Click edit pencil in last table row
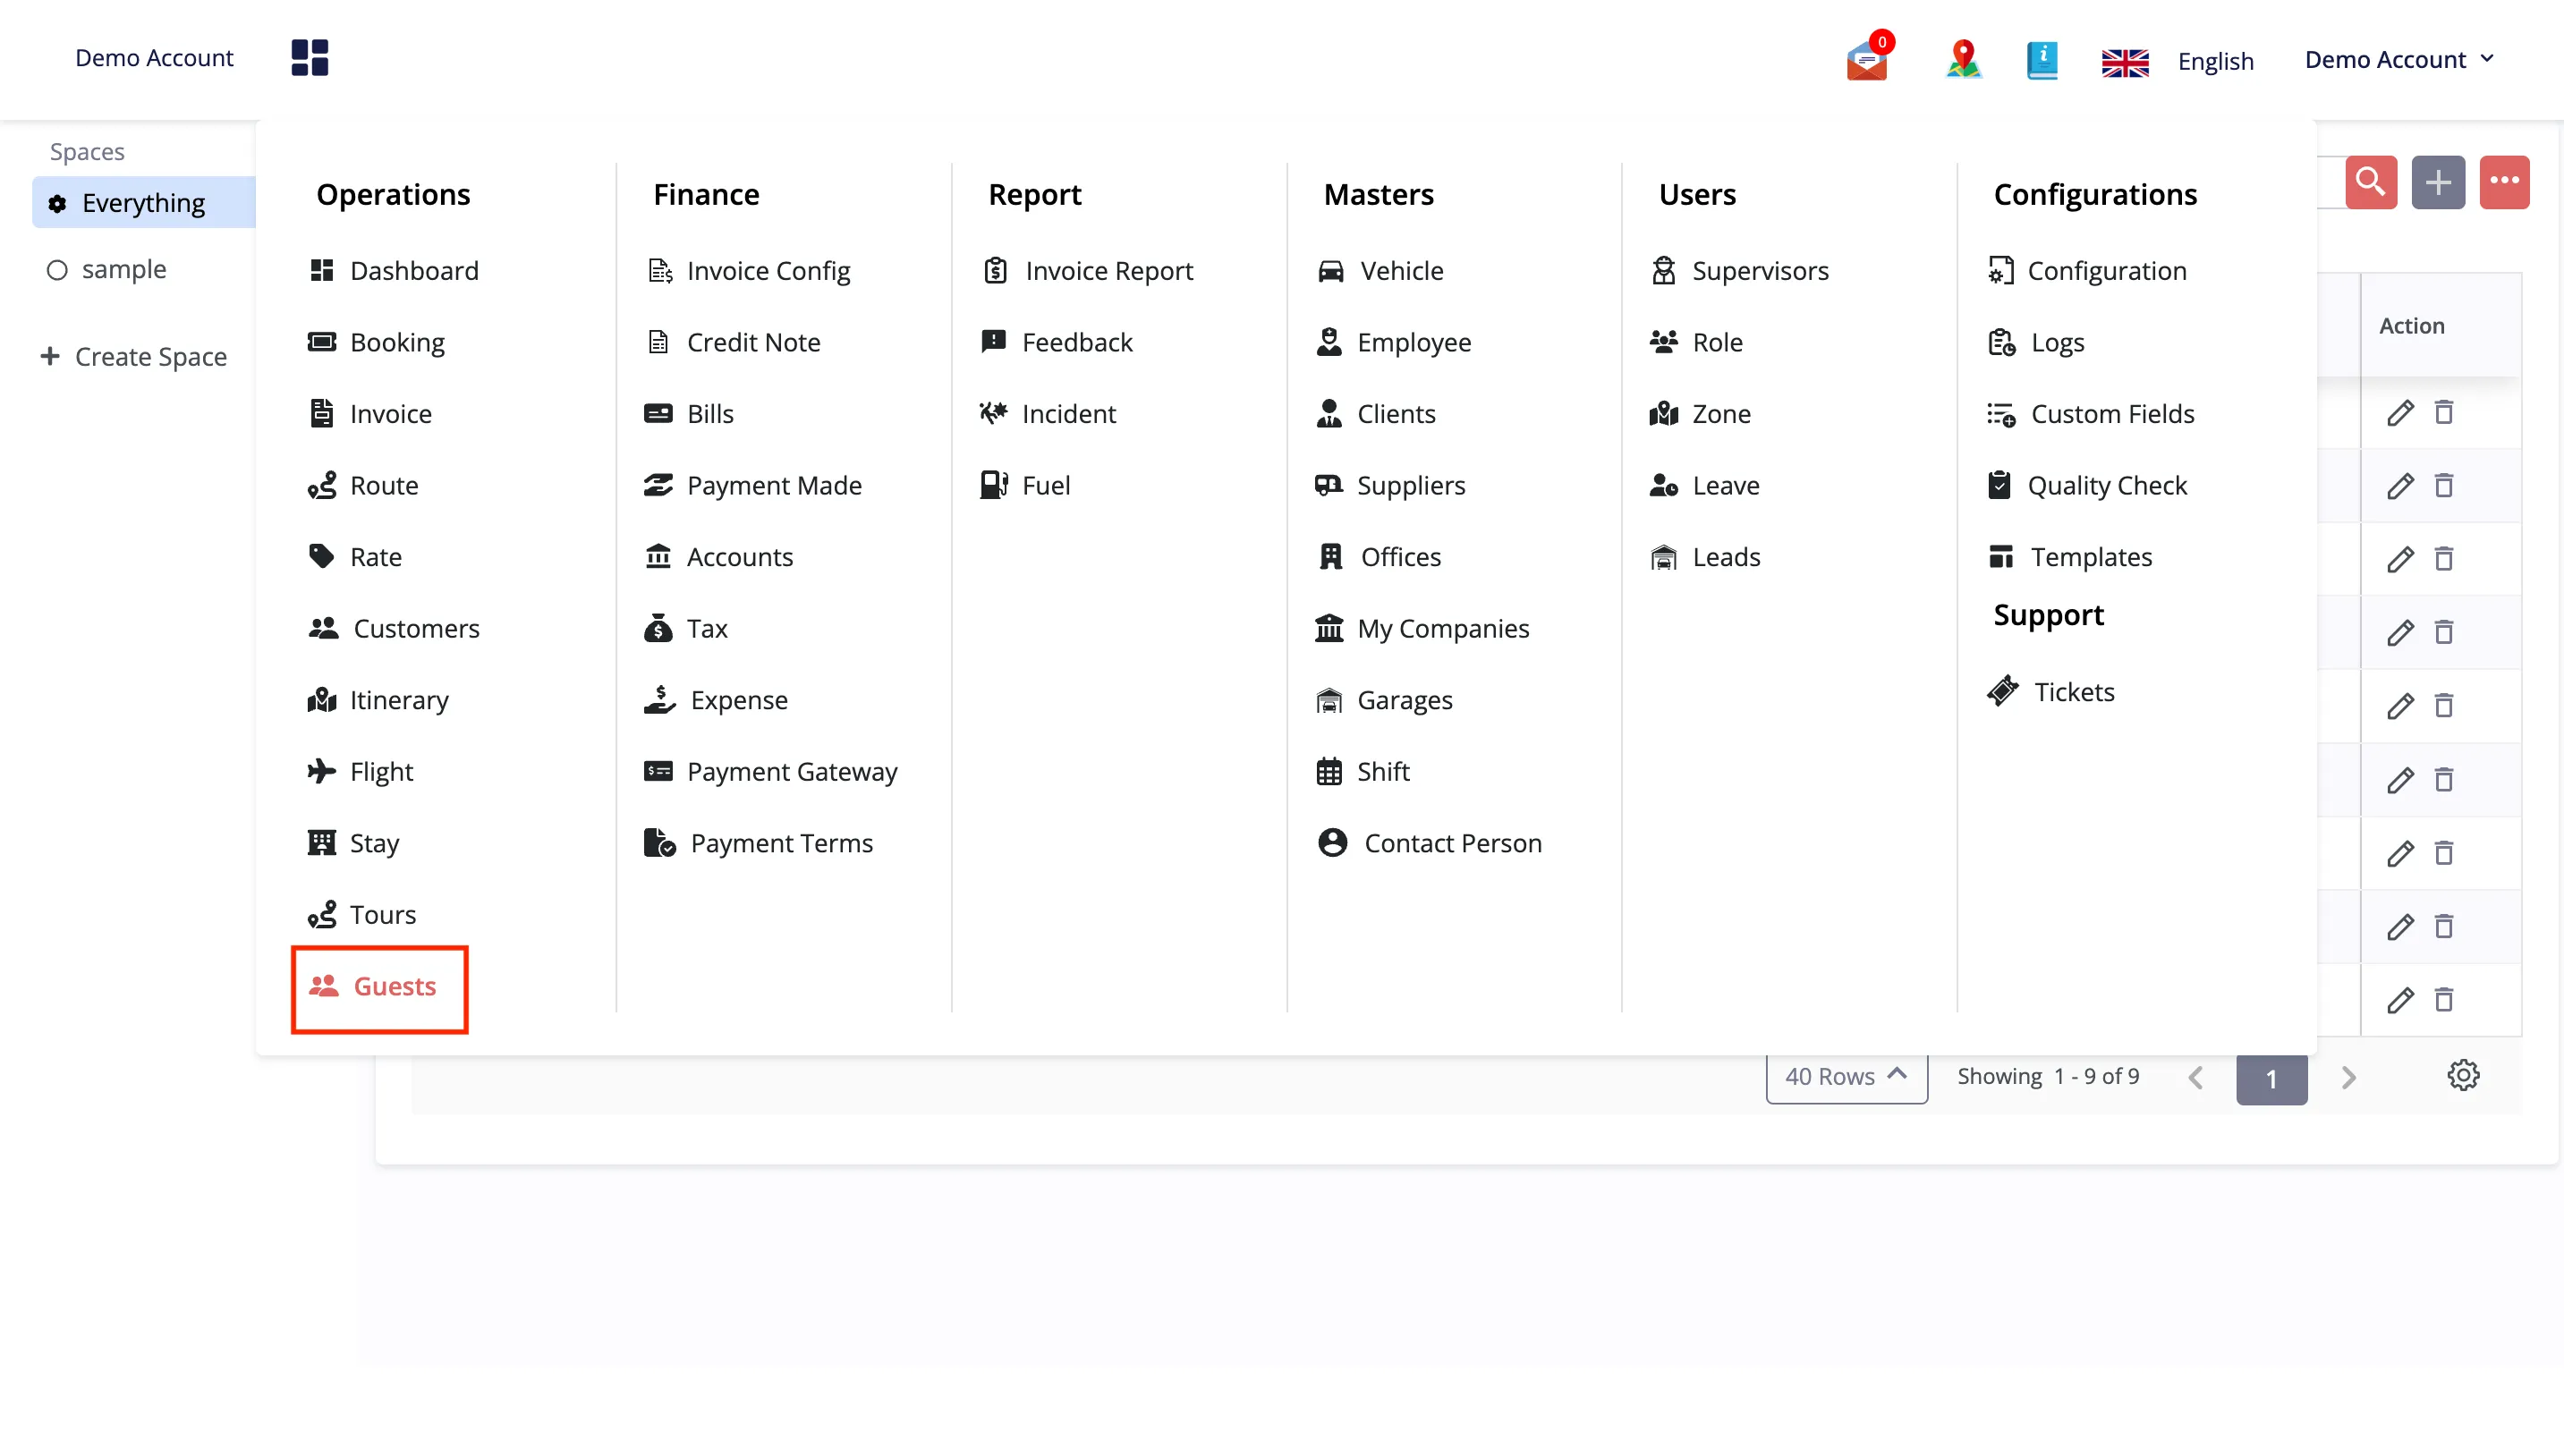Screen dimensions: 2564x1456 (2400, 1000)
